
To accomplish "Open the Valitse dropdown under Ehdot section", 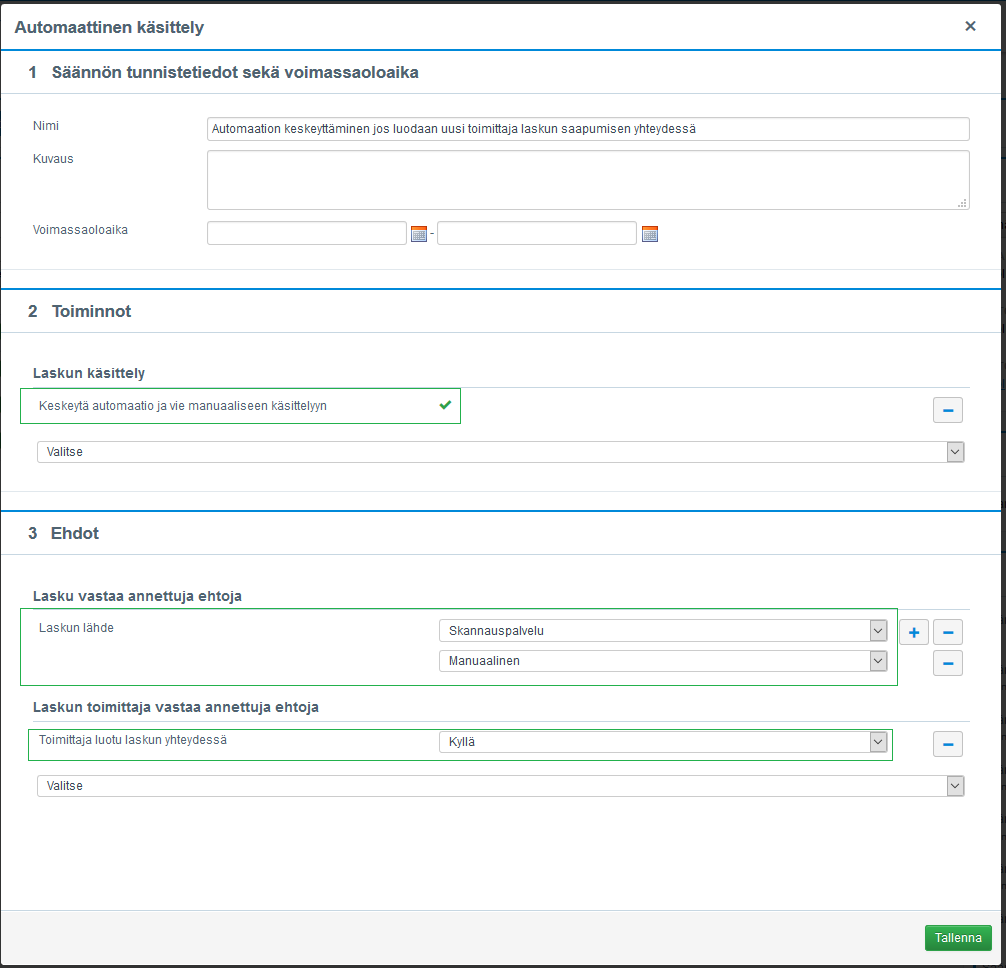I will pos(500,786).
